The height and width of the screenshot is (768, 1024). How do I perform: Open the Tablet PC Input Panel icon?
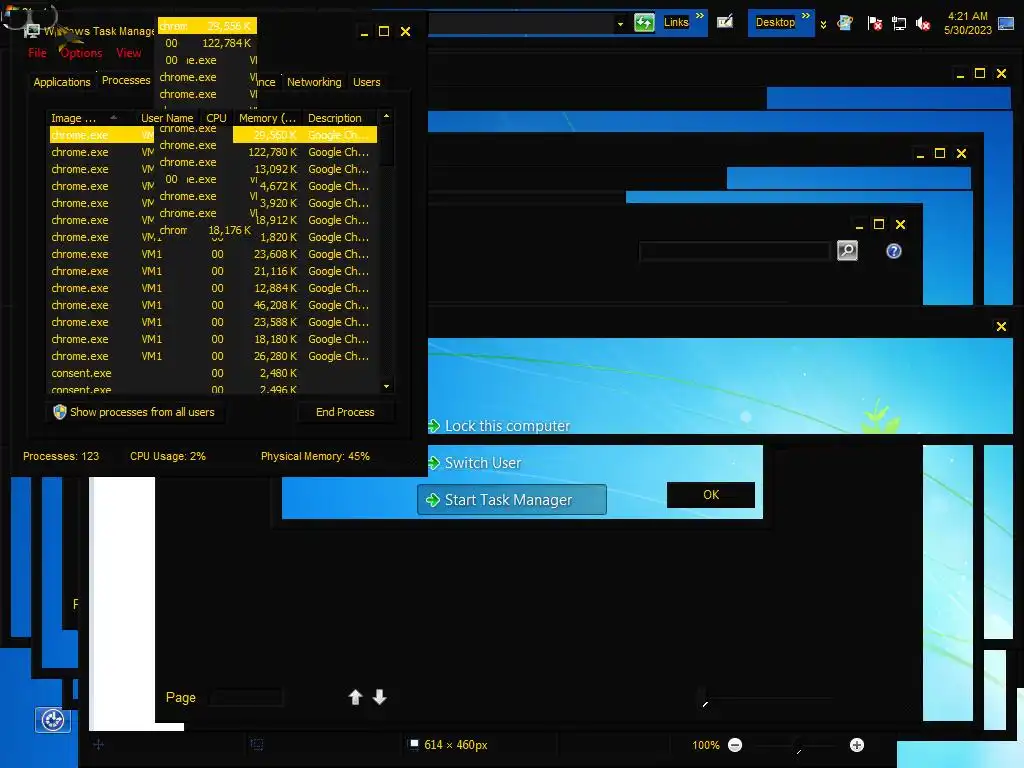[x=725, y=22]
